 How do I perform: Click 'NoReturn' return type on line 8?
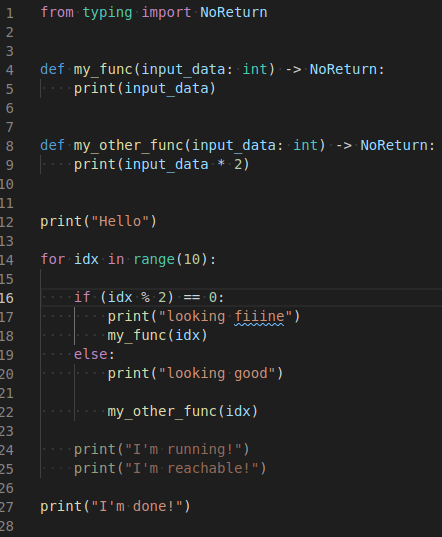coord(394,146)
